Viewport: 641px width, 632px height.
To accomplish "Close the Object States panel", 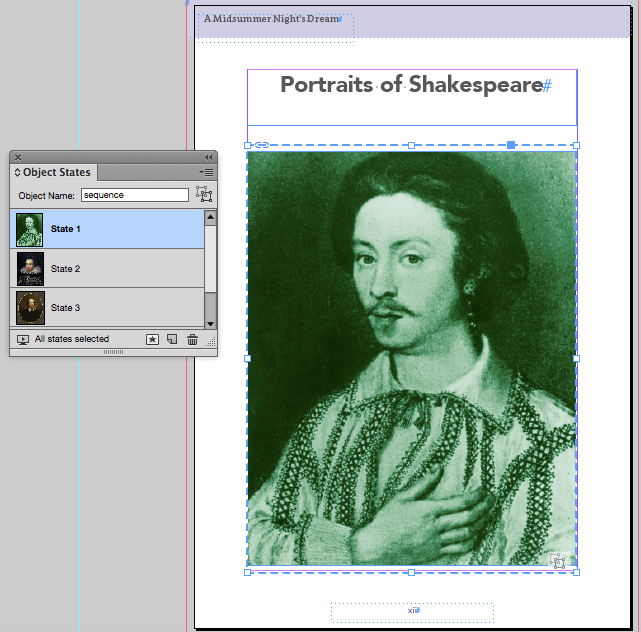I will tap(18, 157).
